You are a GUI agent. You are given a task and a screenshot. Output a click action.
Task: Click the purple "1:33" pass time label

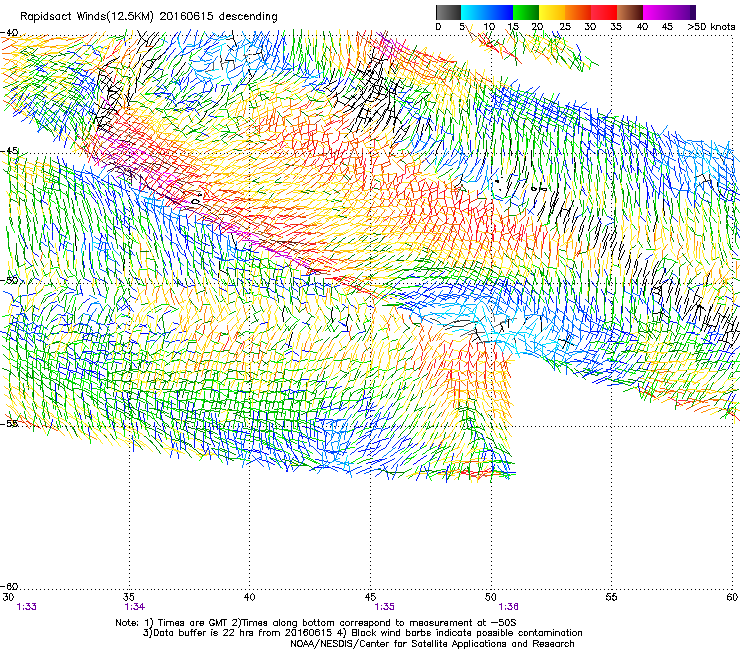click(x=26, y=607)
